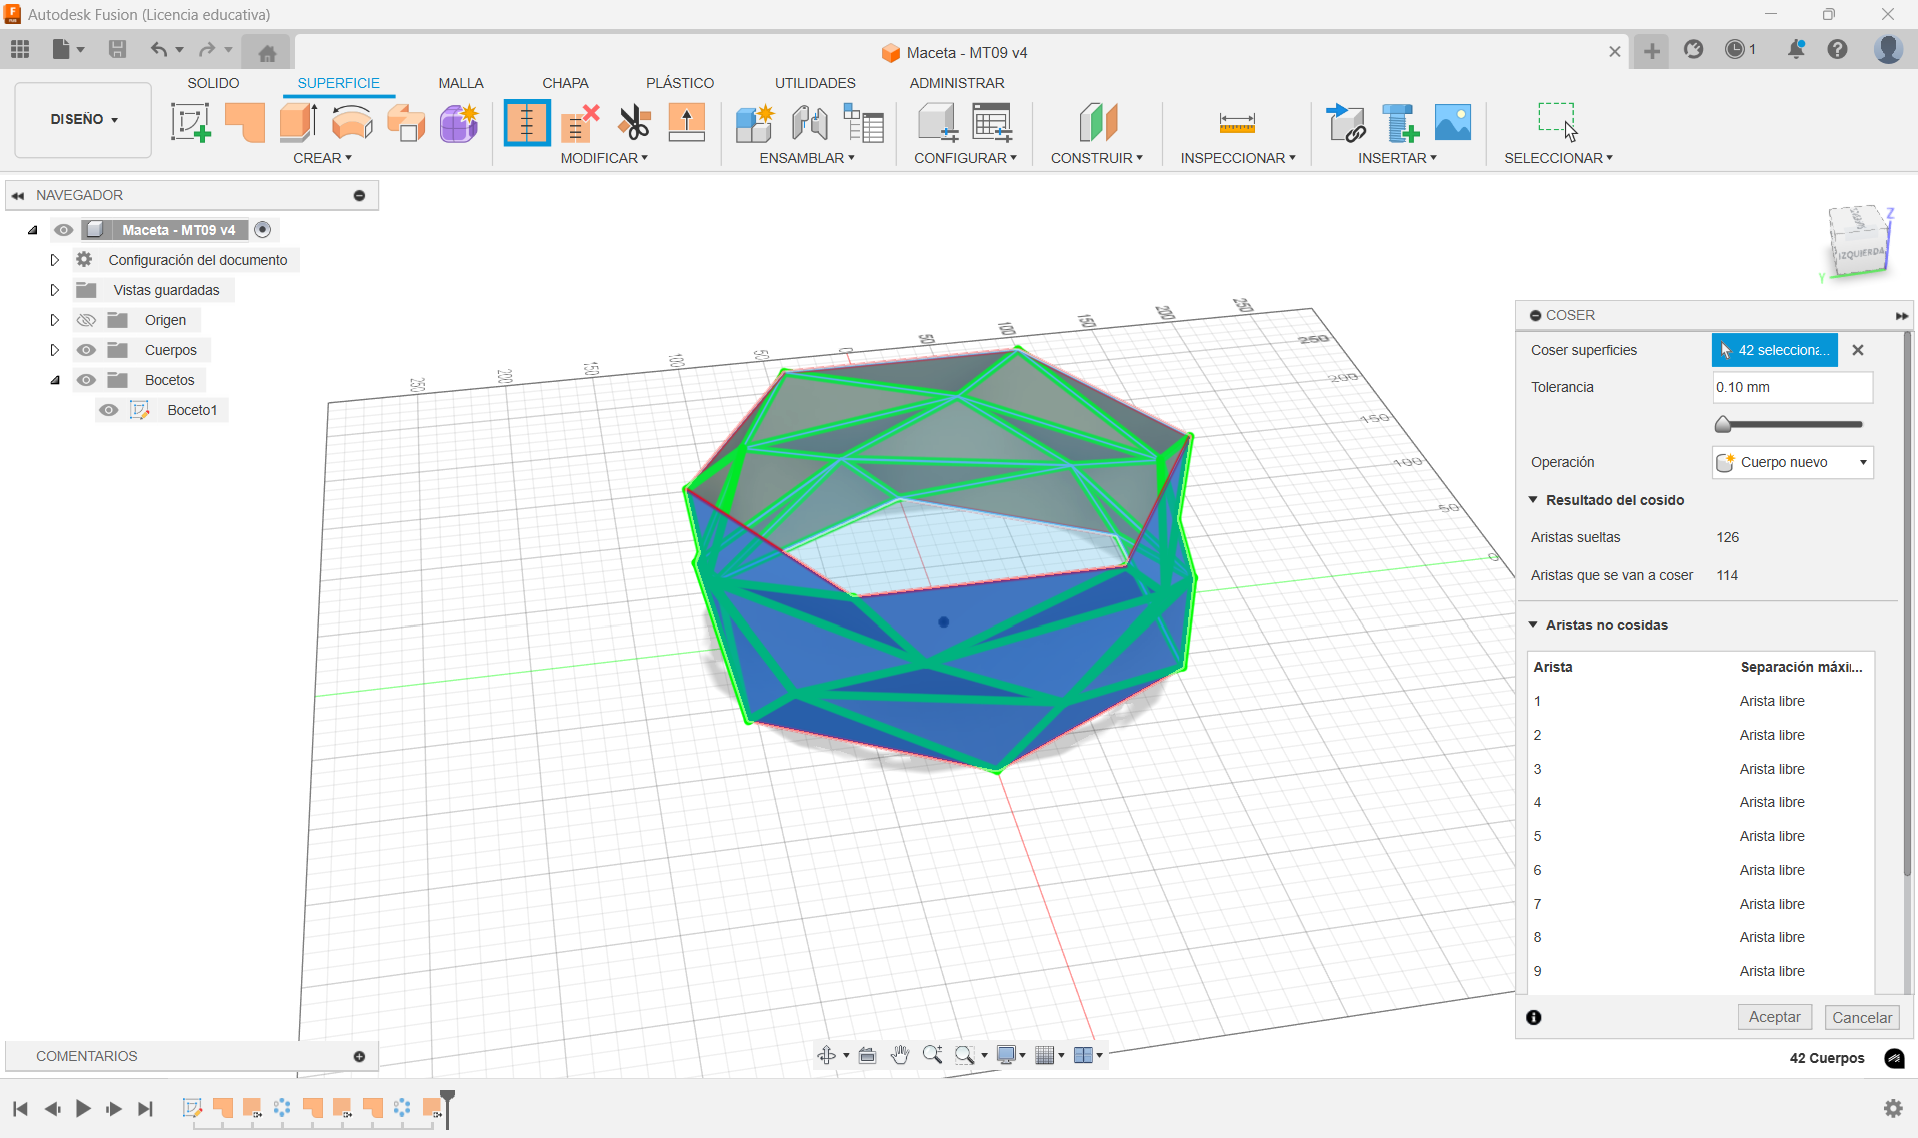The image size is (1918, 1138).
Task: Click the New Component icon
Action: pos(755,123)
